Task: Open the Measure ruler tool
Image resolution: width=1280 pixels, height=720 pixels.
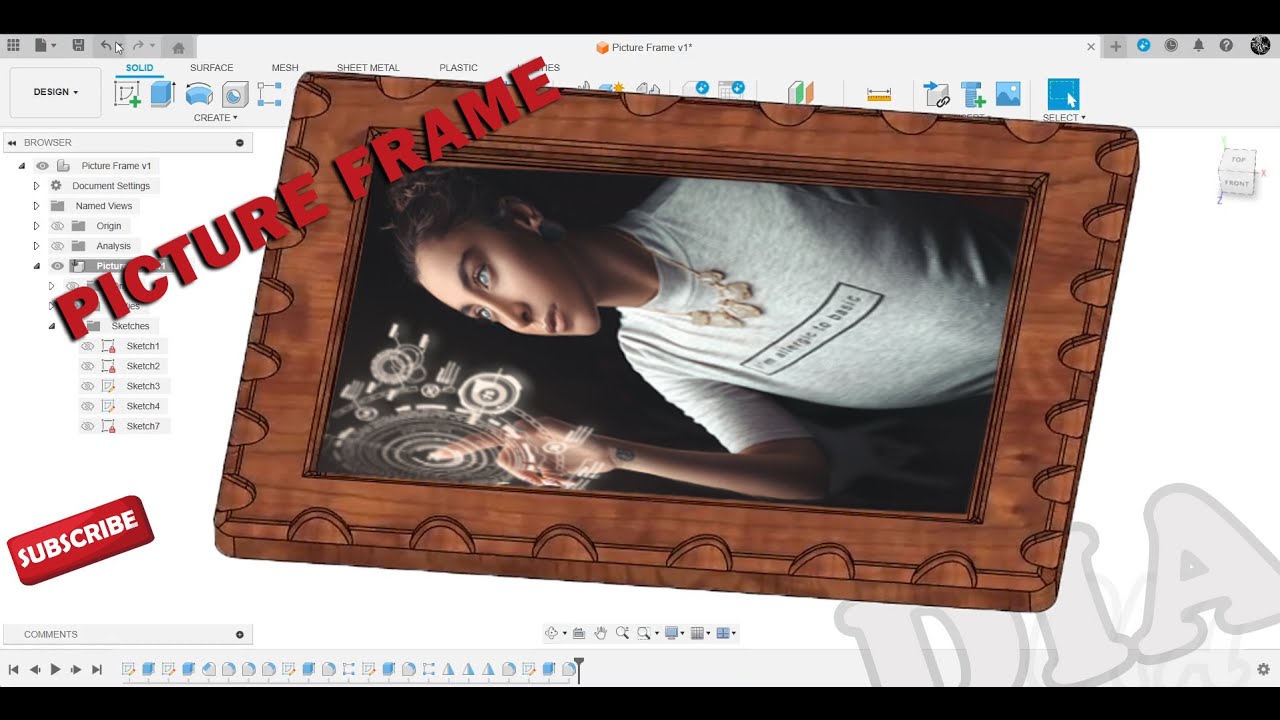Action: [x=879, y=94]
